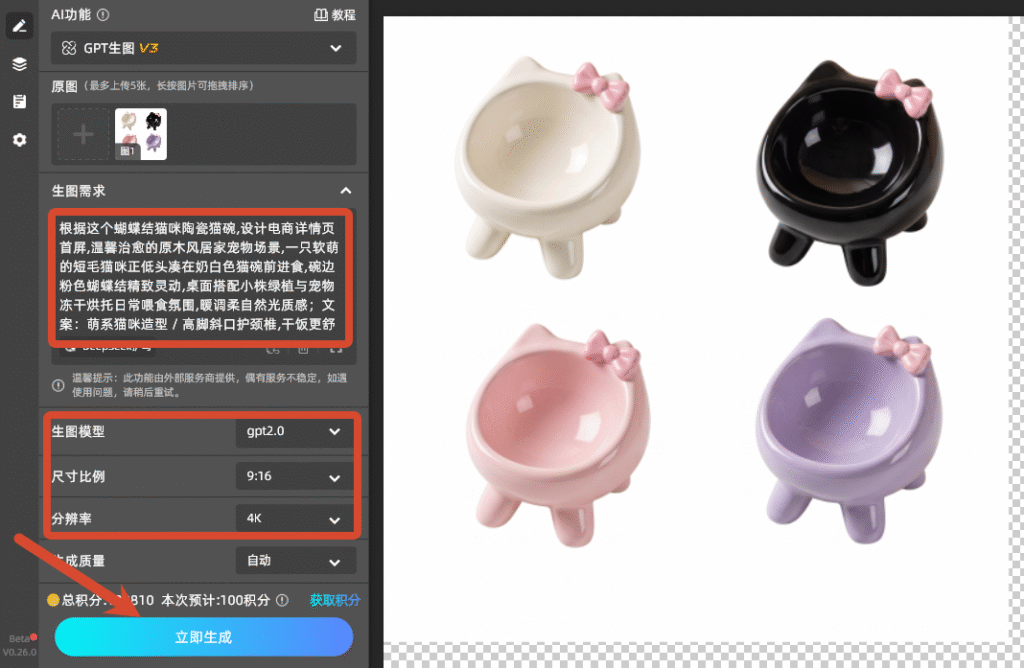
Task: Open the 尺寸比例 9:16 dropdown
Action: pos(295,476)
